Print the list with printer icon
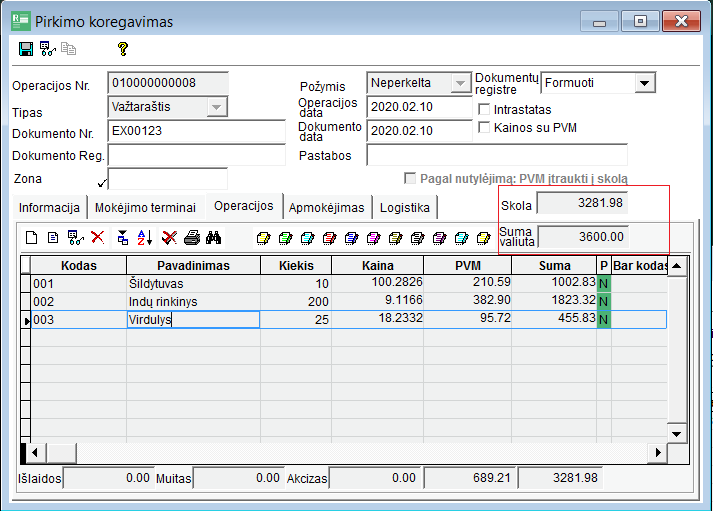The width and height of the screenshot is (713, 511). tap(192, 237)
